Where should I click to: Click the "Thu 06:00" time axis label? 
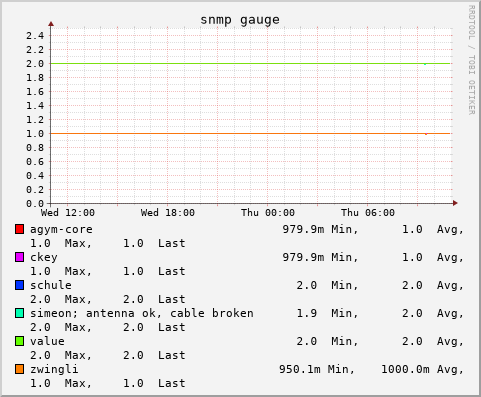368,213
